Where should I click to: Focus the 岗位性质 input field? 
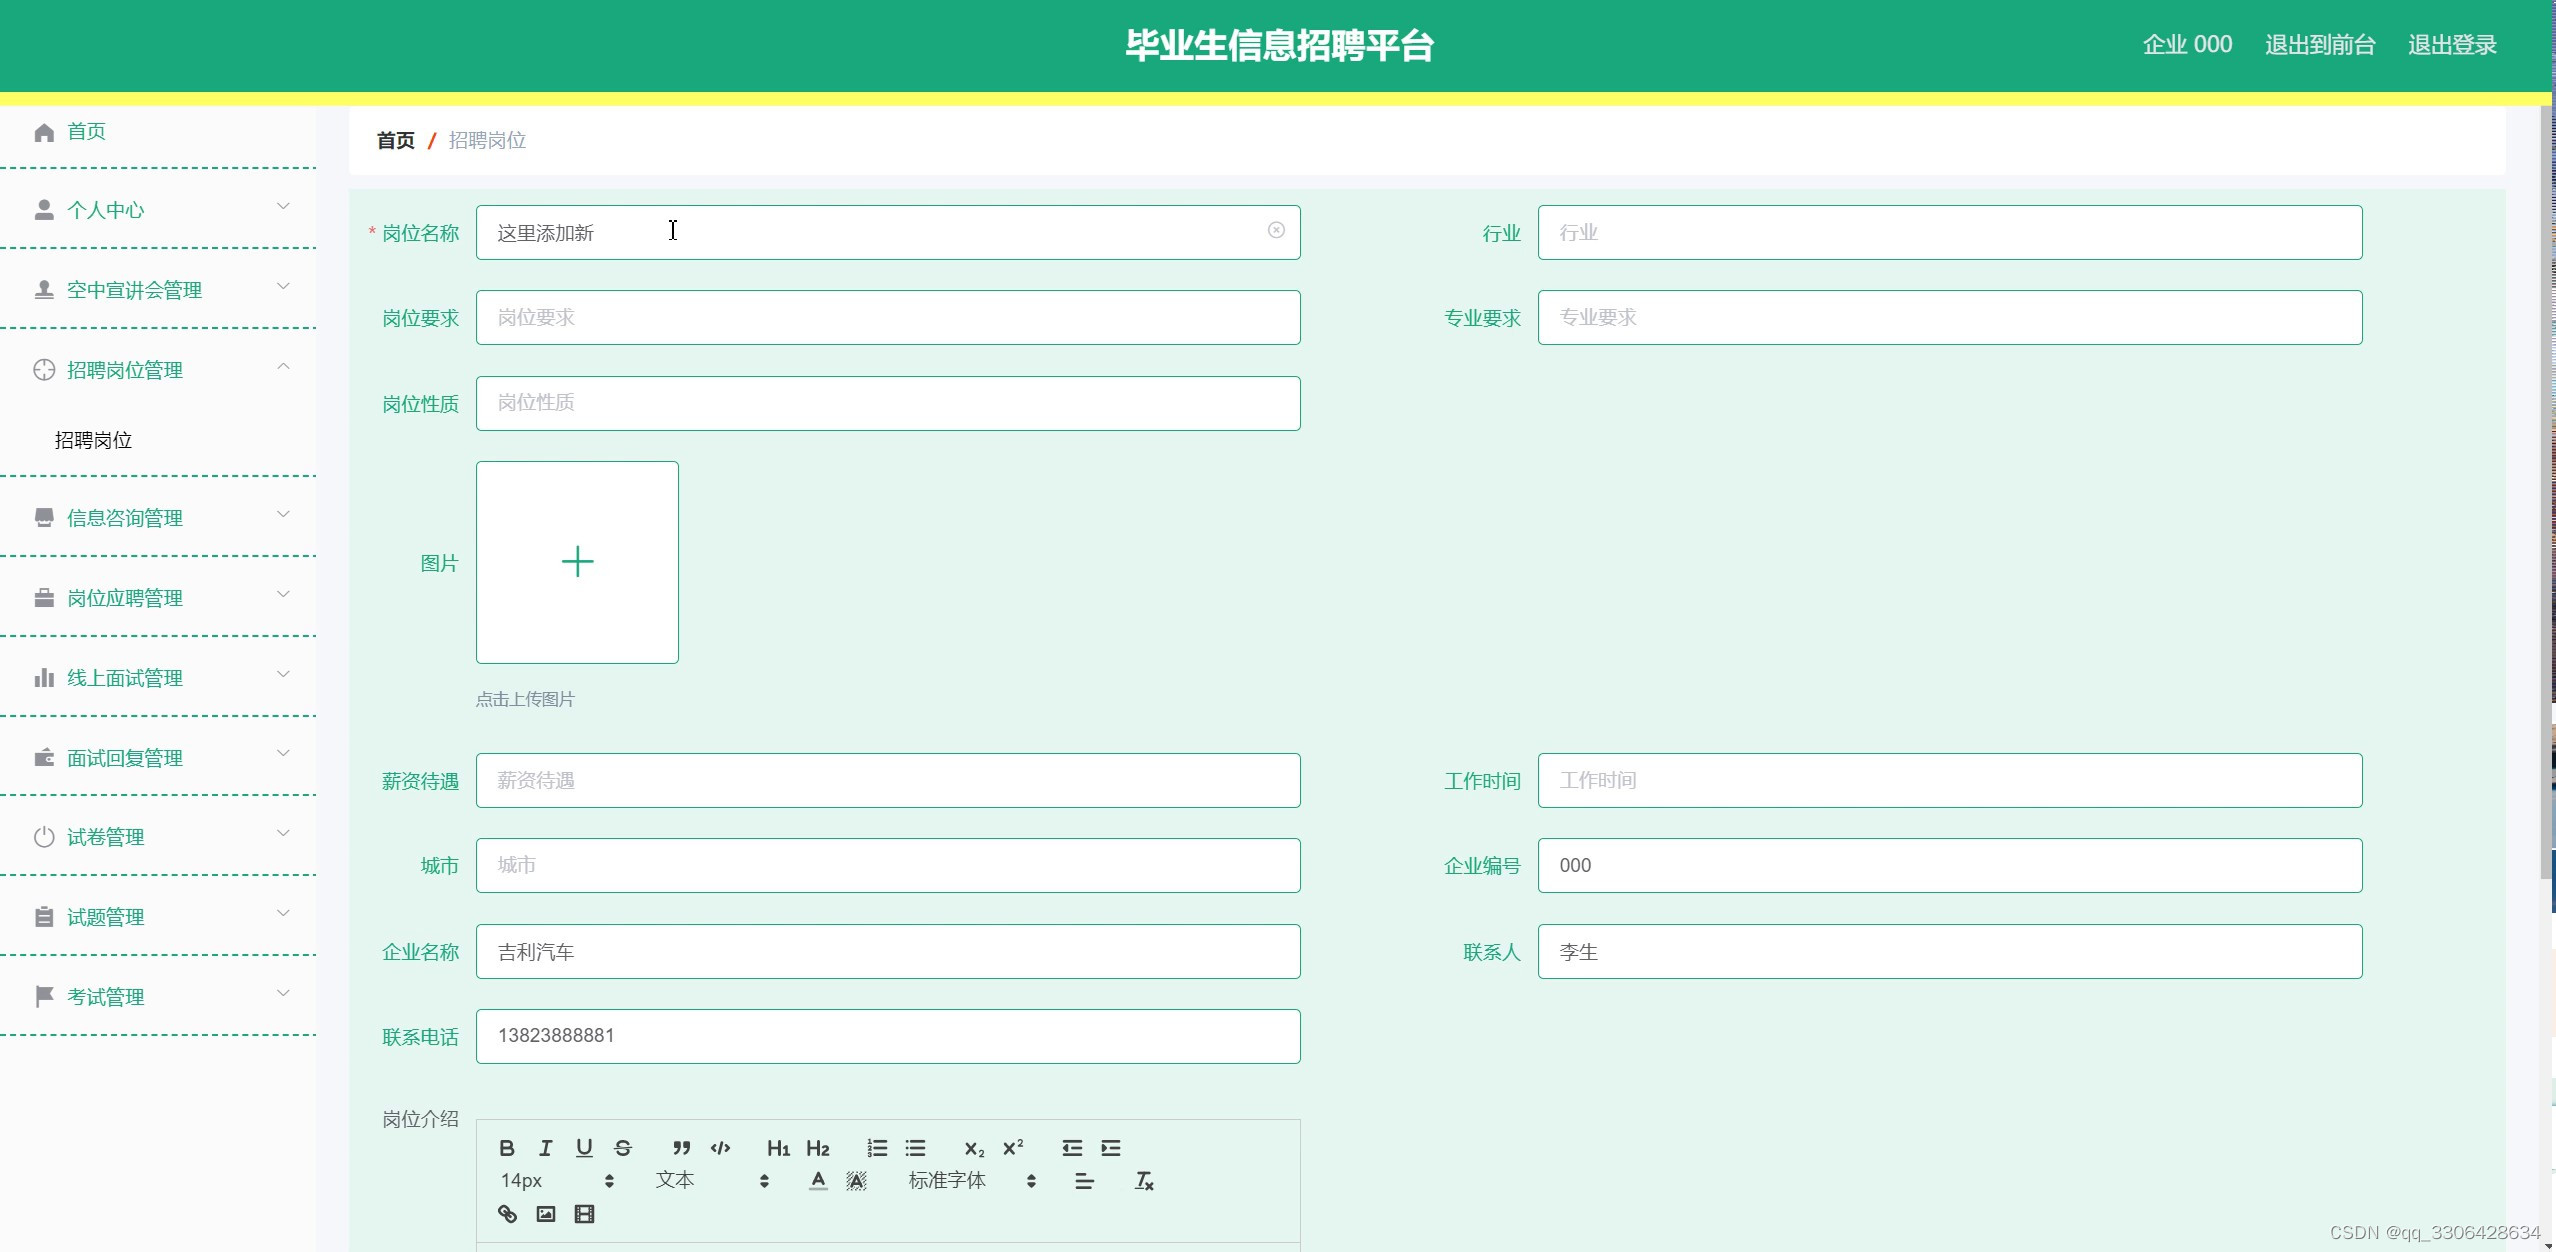tap(888, 403)
